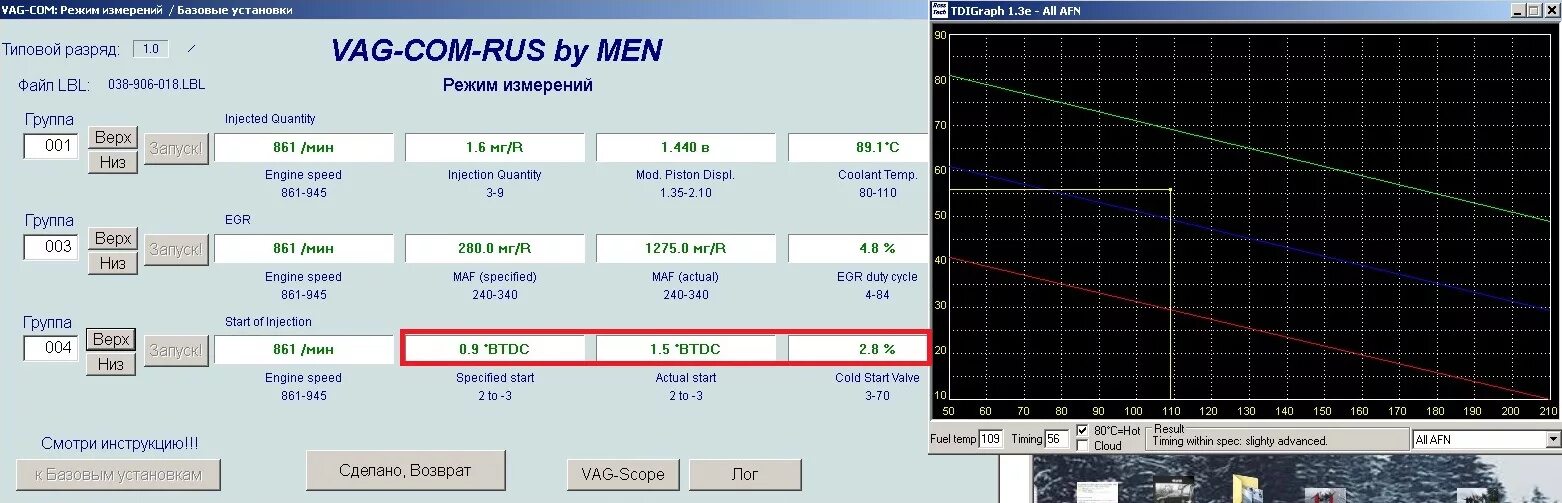The image size is (1562, 503).
Task: Select the 861 /мин value in group 004
Action: 304,349
